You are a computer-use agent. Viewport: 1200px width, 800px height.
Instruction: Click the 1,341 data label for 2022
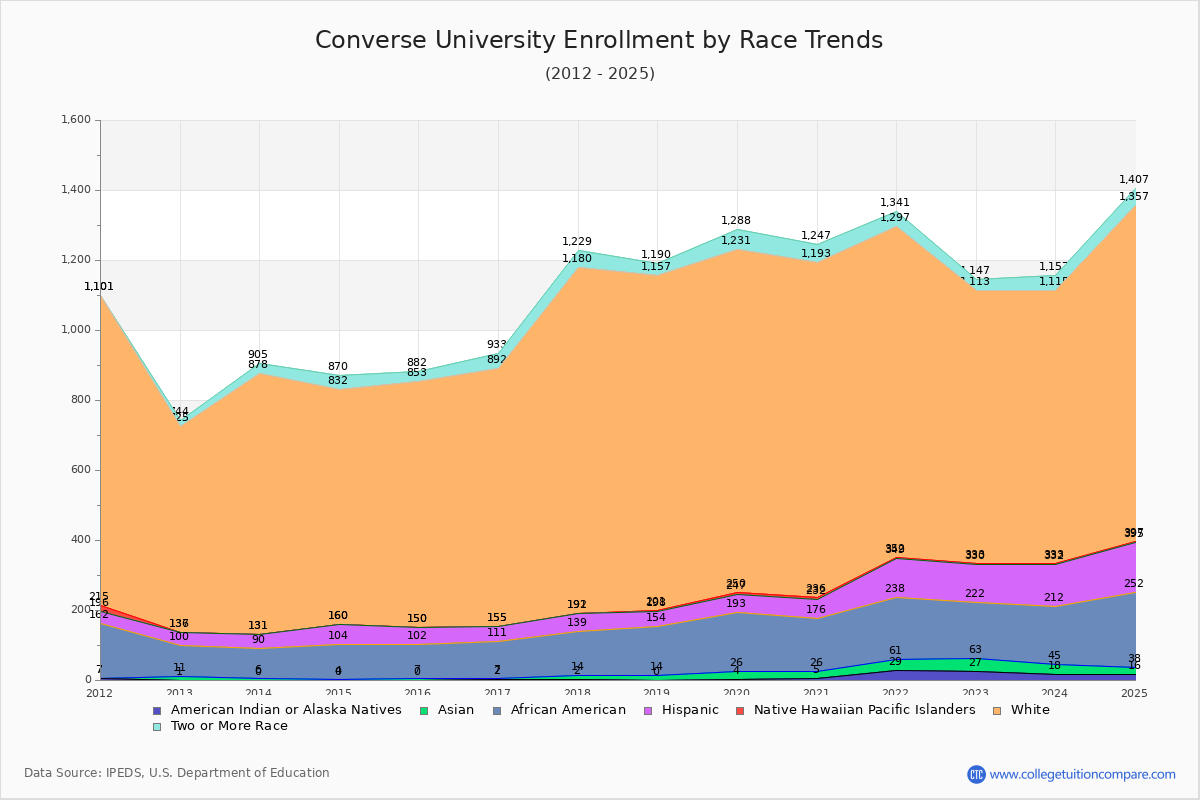(895, 202)
